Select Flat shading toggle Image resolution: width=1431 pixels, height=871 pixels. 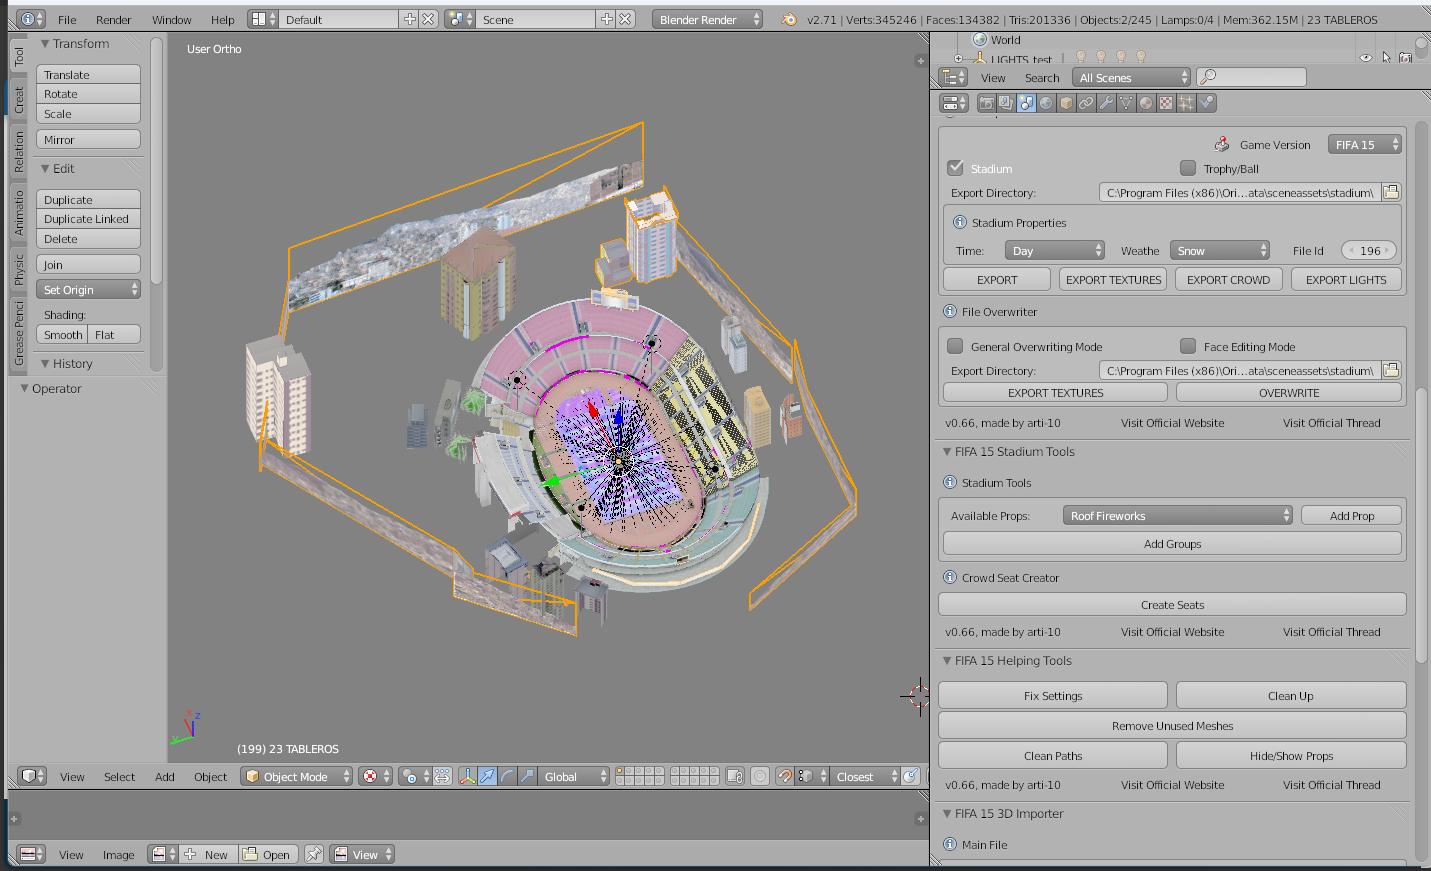click(114, 335)
